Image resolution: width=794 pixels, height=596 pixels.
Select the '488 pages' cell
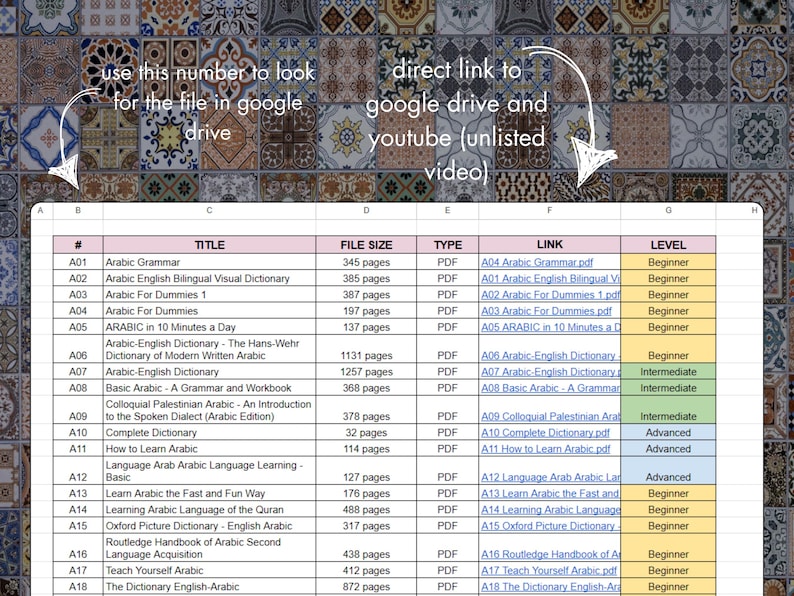366,509
